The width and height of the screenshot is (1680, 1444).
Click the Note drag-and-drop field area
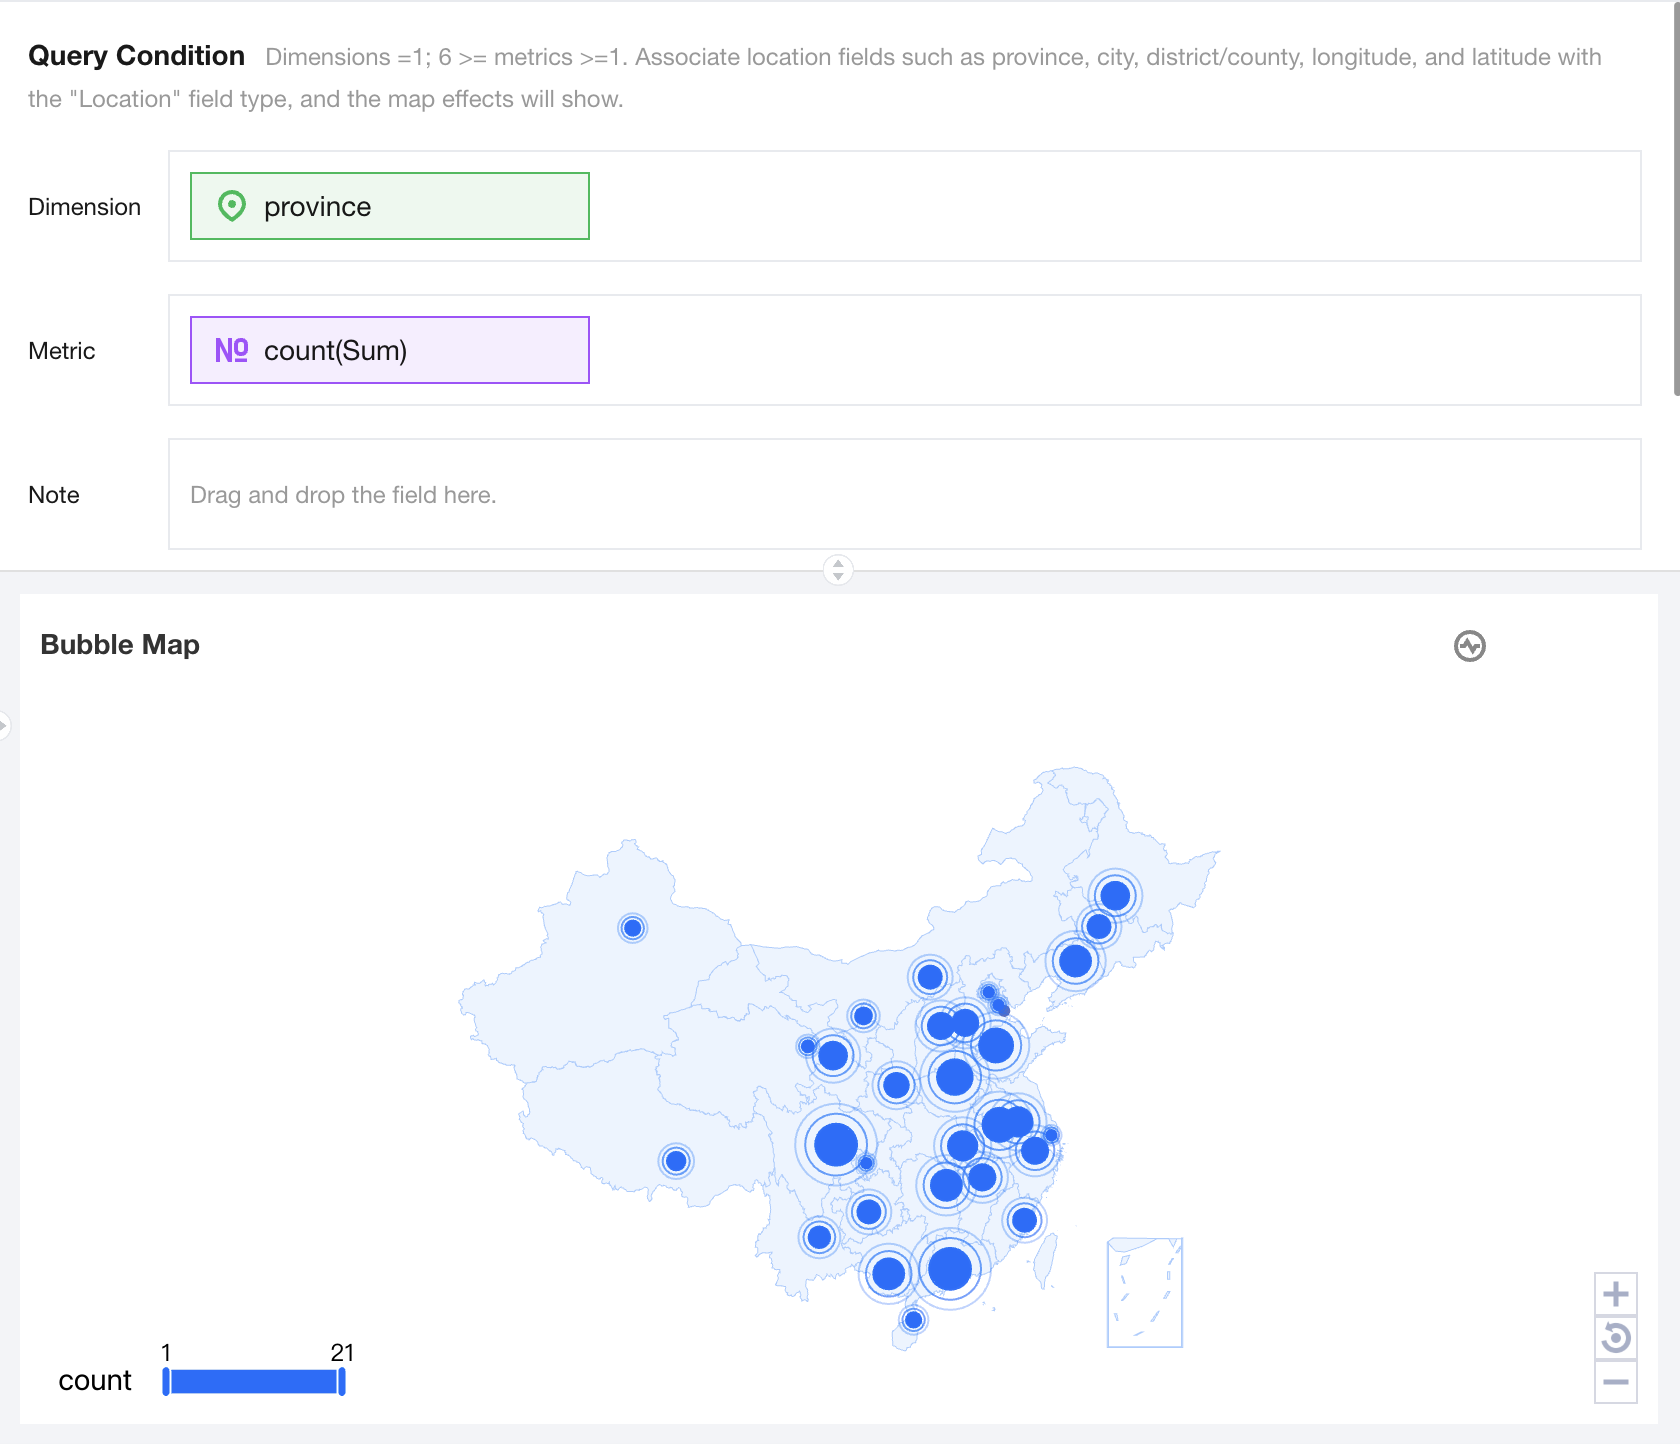pyautogui.click(x=904, y=494)
